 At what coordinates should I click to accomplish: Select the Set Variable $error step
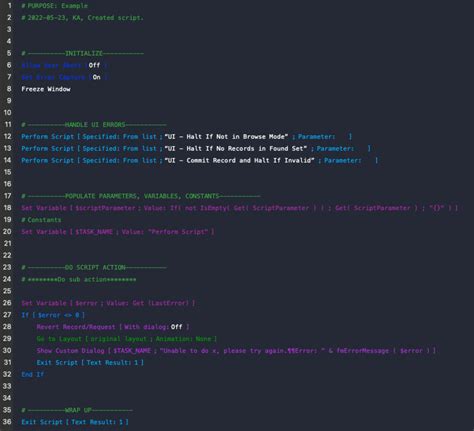coord(108,303)
